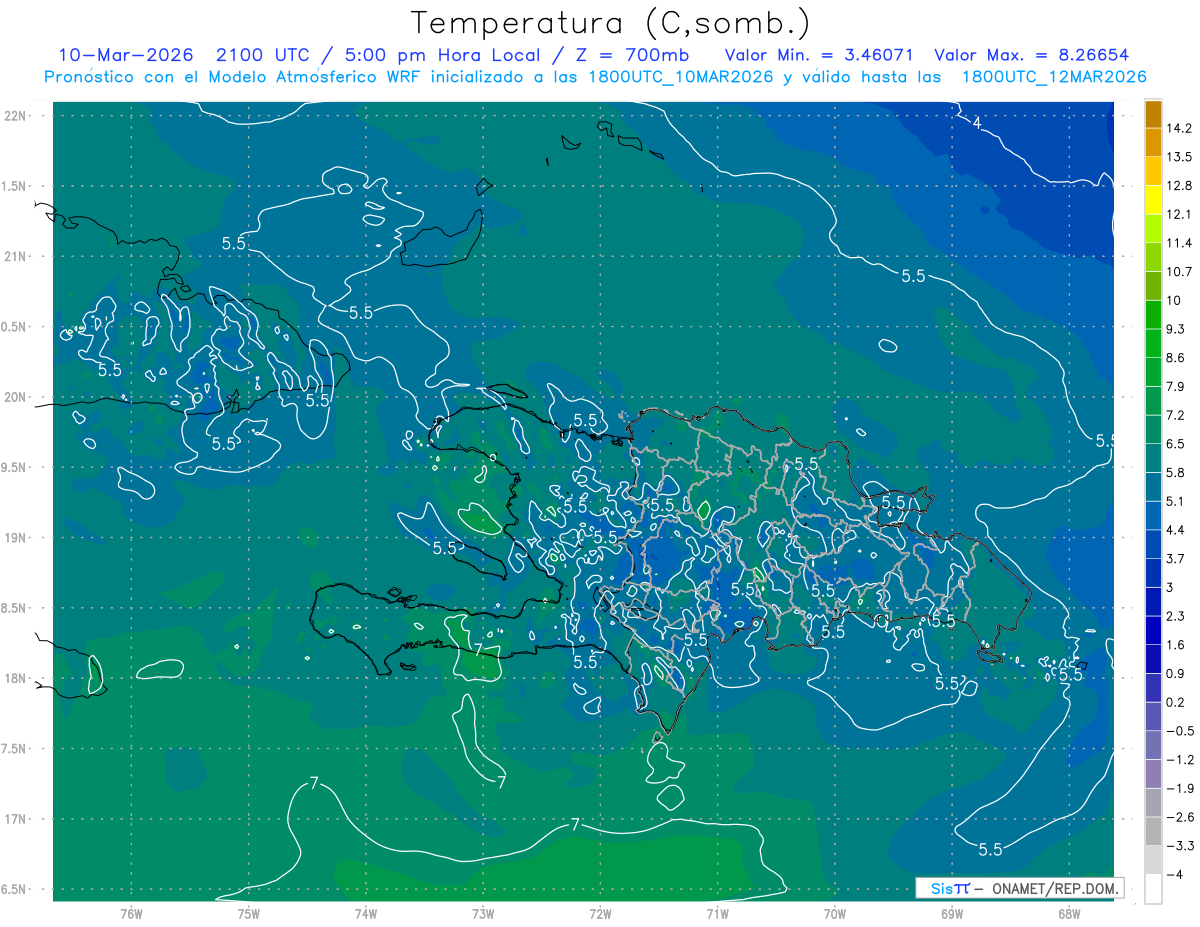Viewport: 1200px width, 927px height.
Task: Click the "69W" longitude axis label
Action: pyautogui.click(x=952, y=913)
